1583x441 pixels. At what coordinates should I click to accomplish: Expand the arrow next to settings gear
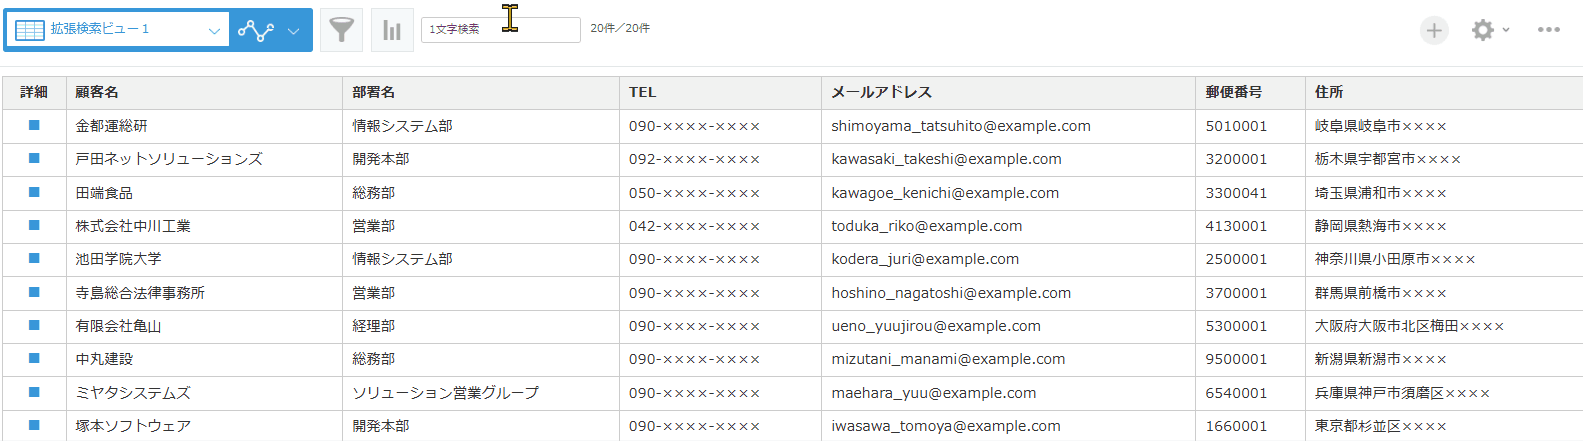(x=1506, y=30)
